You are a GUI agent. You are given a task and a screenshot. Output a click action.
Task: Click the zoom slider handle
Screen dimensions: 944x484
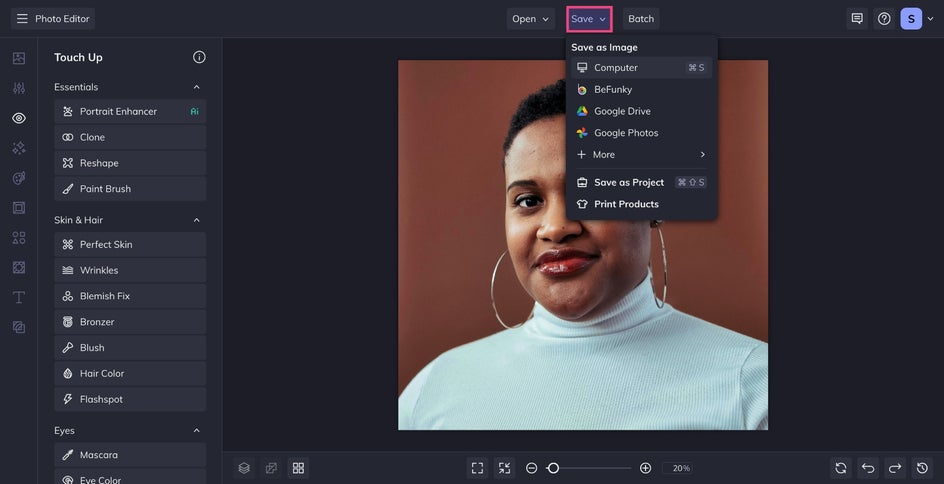tap(553, 468)
